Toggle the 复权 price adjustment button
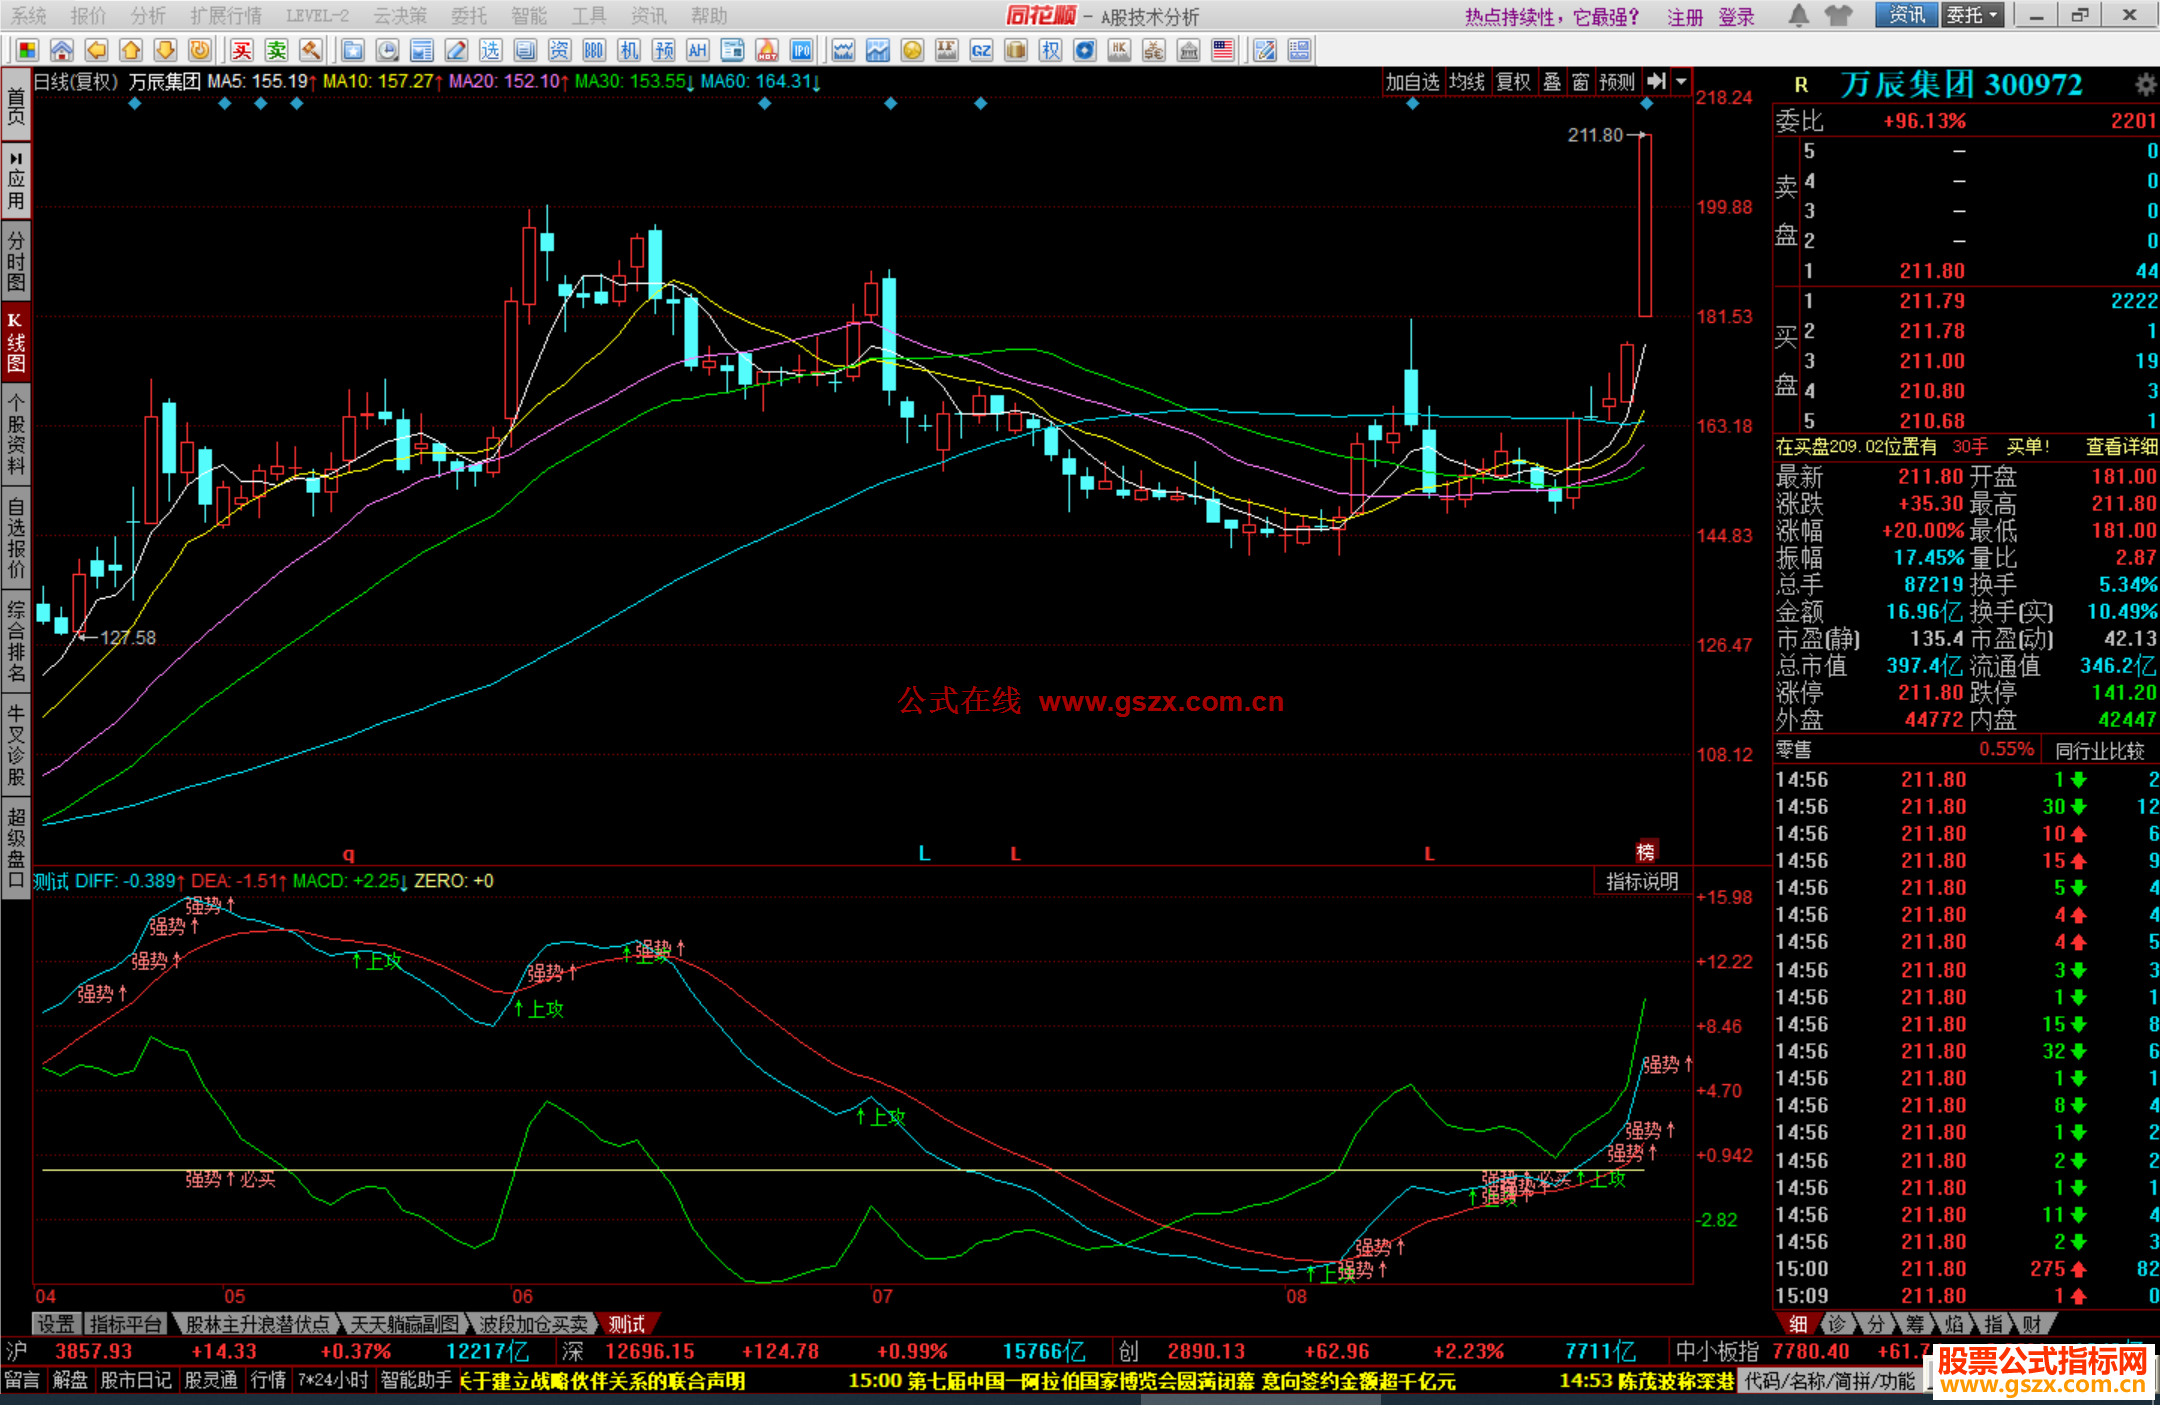 click(x=1513, y=82)
